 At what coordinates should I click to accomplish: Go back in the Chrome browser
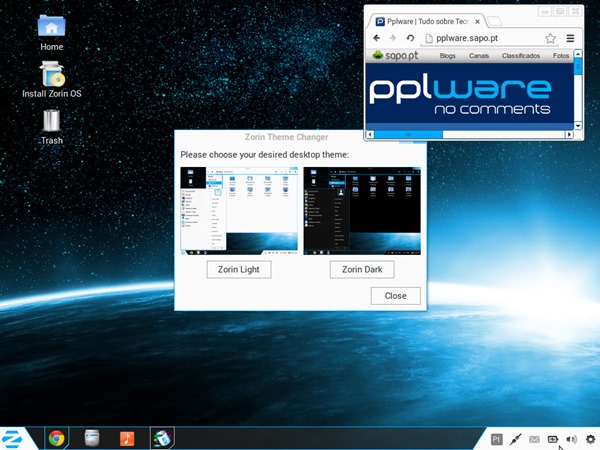pyautogui.click(x=377, y=38)
